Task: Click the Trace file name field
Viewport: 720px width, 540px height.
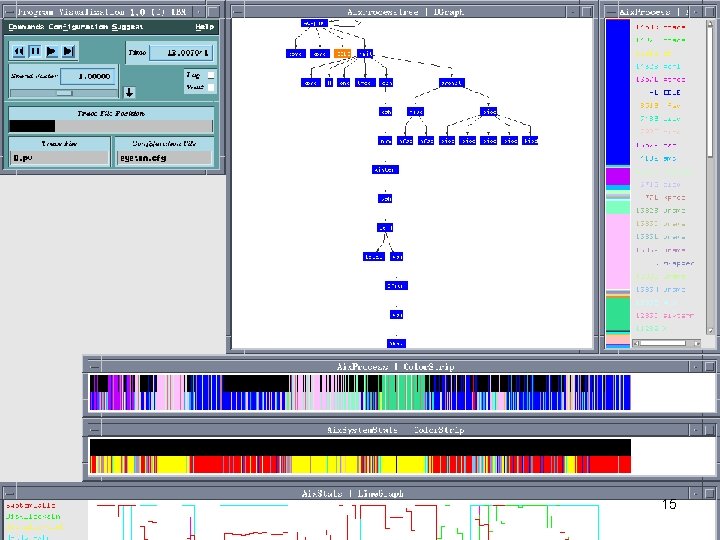Action: (x=59, y=158)
